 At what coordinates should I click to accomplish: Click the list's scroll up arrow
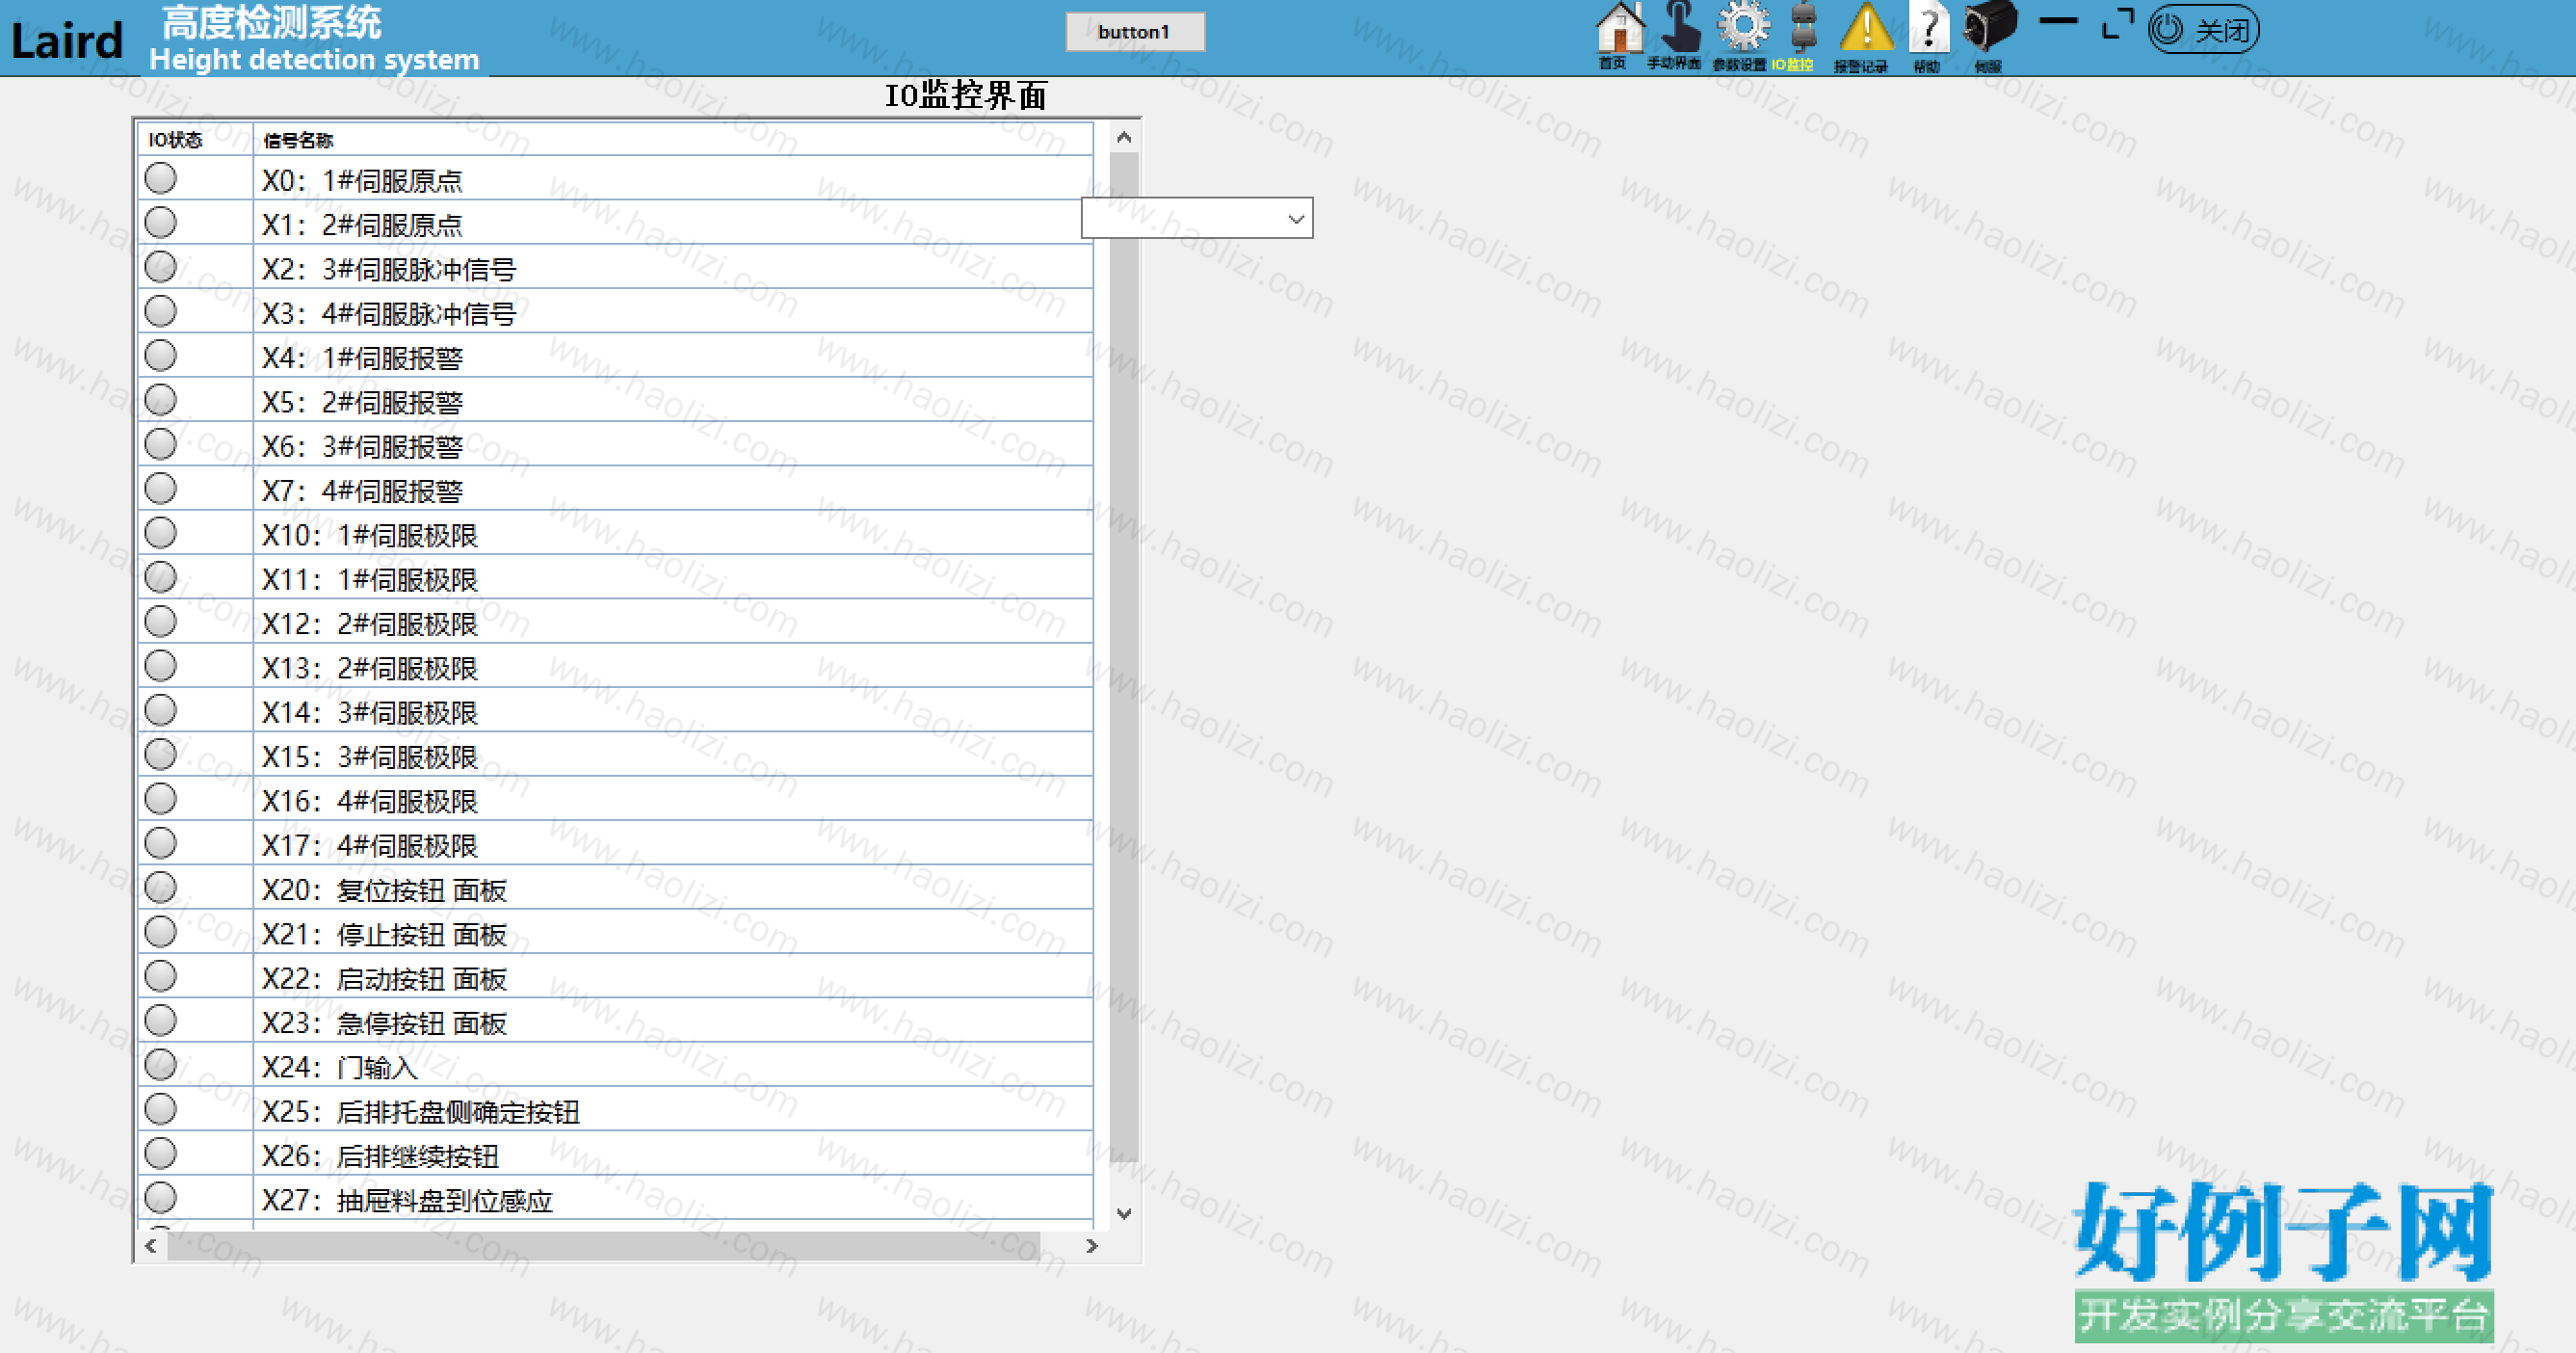[1124, 137]
